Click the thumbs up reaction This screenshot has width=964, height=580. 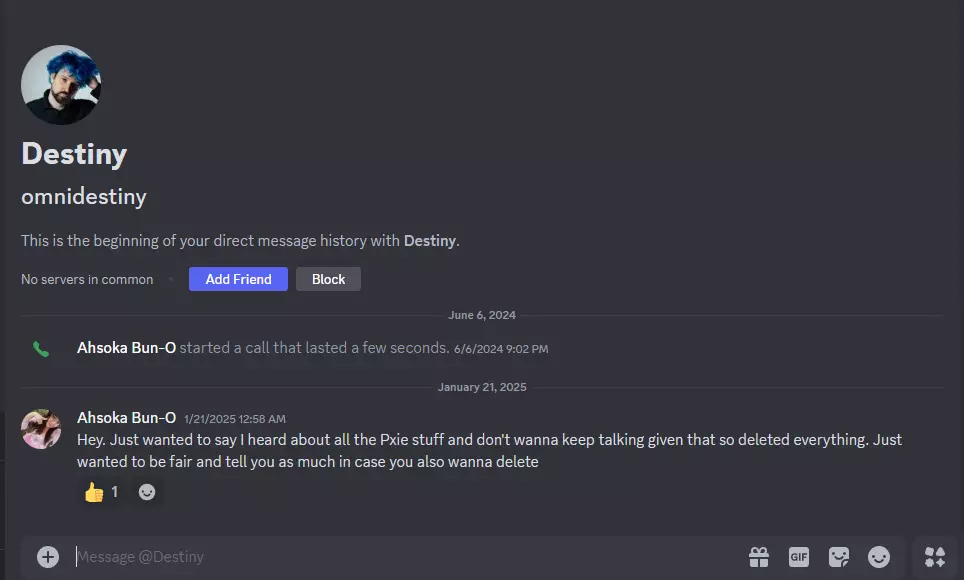tap(101, 492)
